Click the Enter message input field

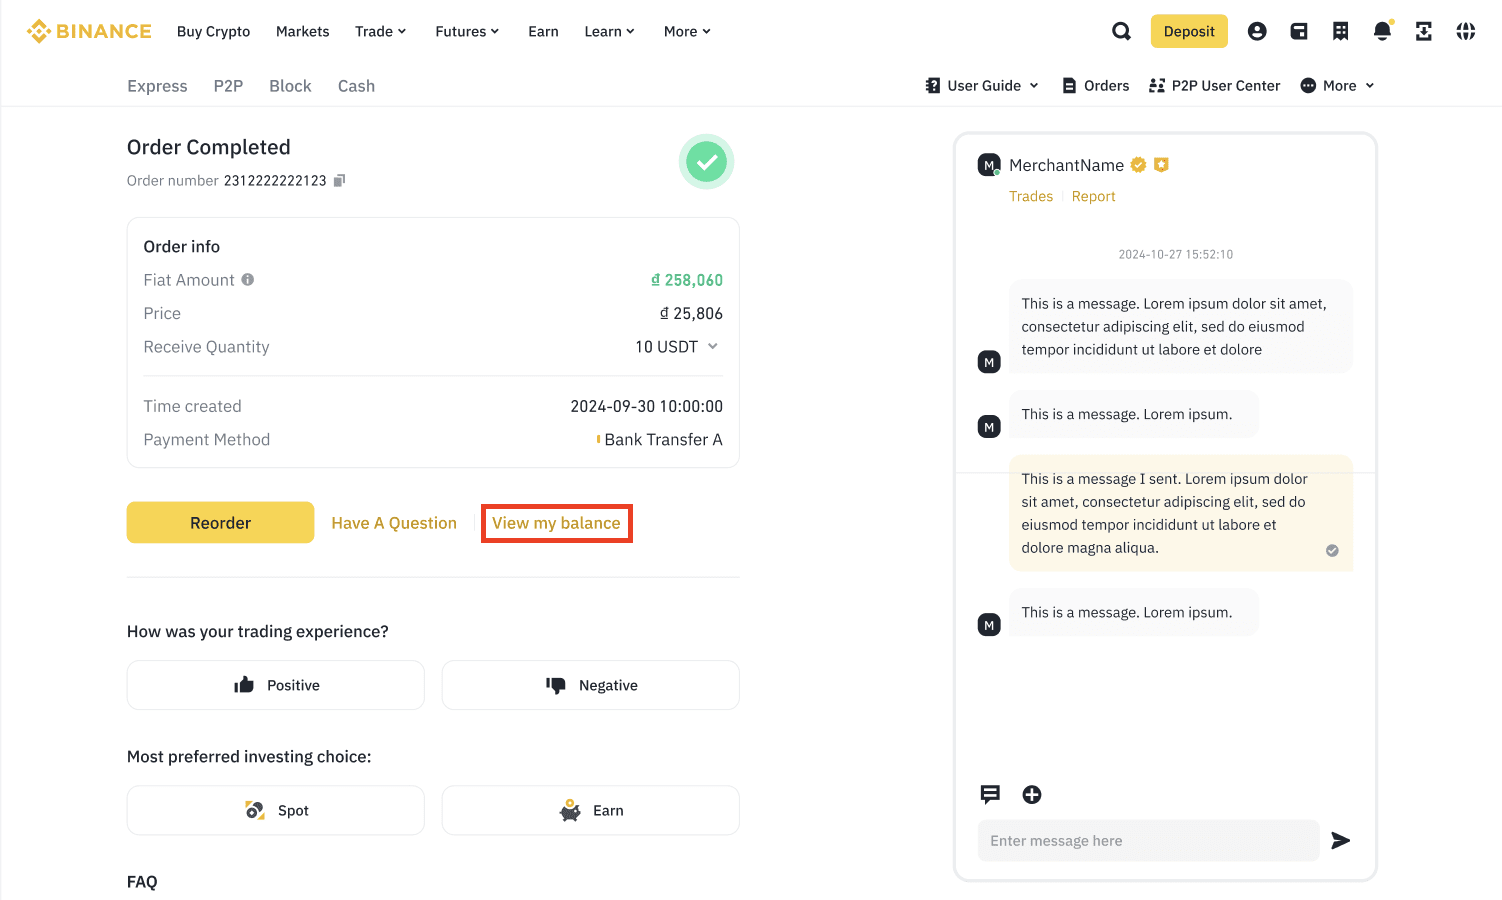pos(1148,841)
